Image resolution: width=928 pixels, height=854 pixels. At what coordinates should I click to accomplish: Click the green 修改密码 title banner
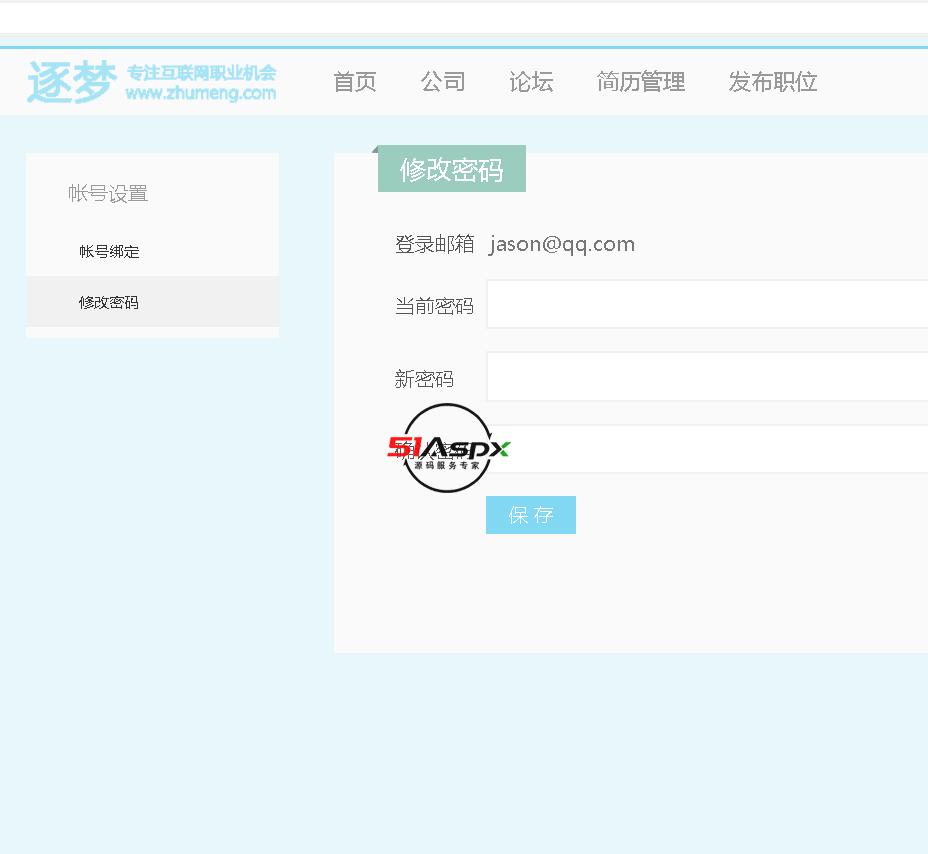click(x=451, y=170)
